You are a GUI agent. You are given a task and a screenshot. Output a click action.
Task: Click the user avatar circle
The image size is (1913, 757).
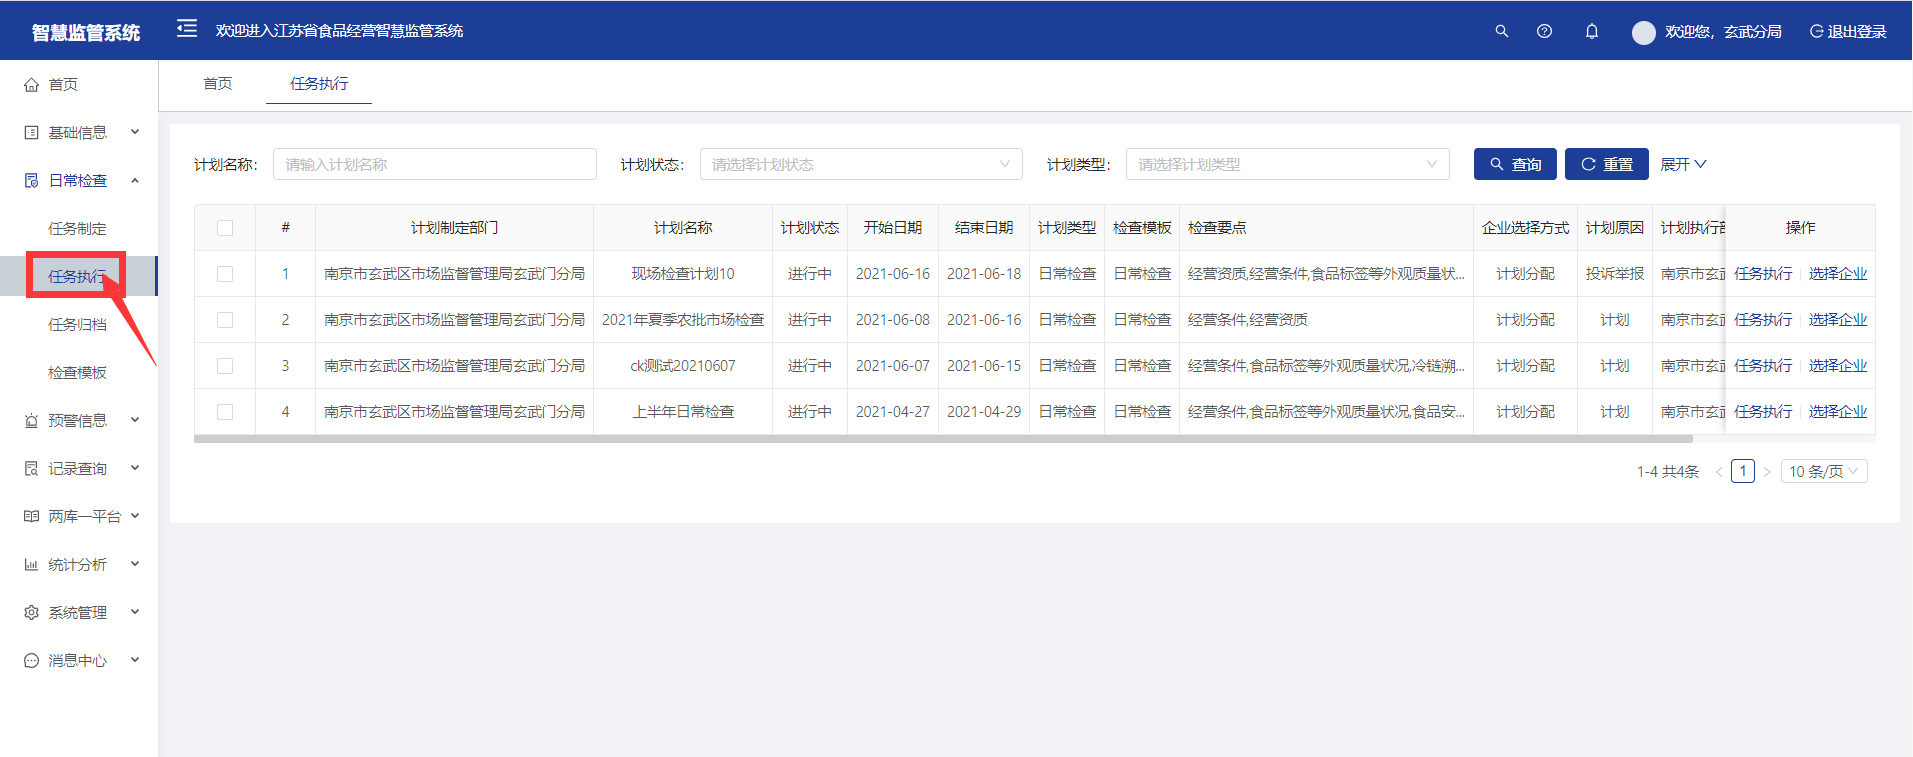coord(1643,32)
